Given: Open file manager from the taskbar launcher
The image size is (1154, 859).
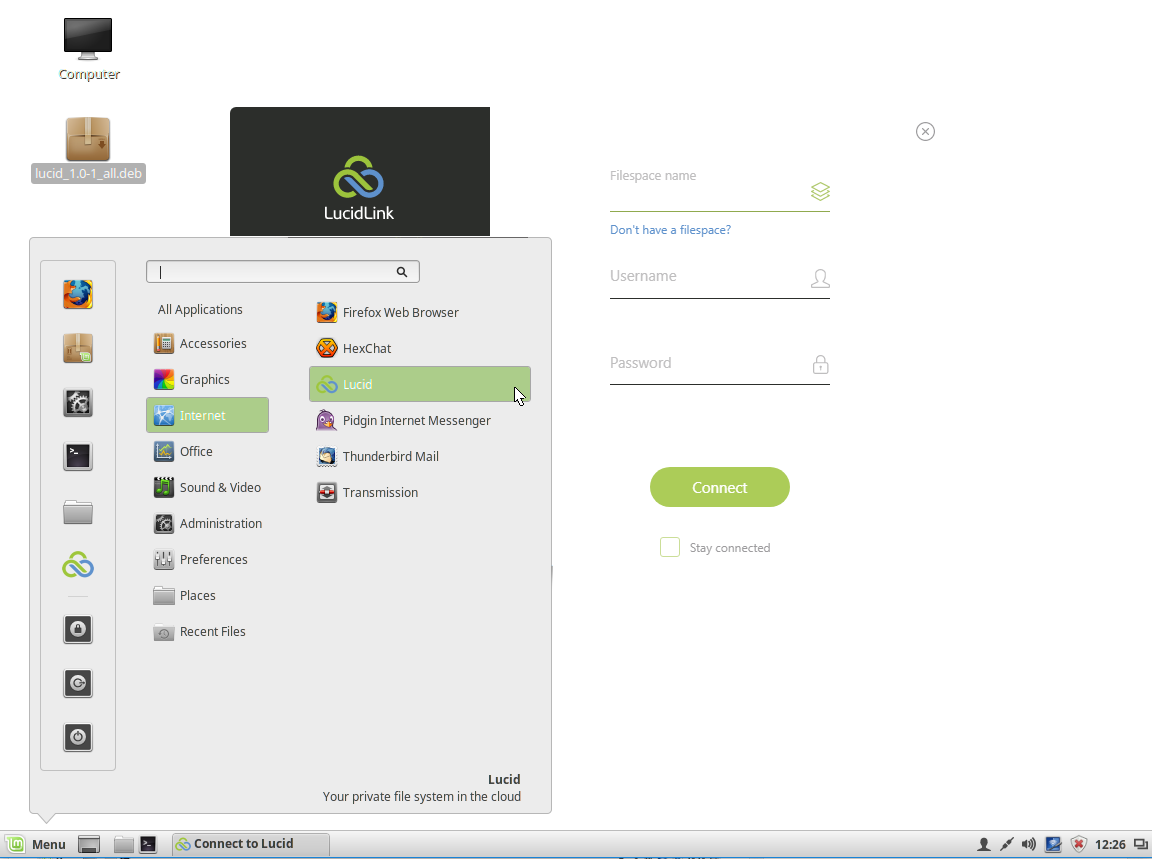Looking at the screenshot, I should (x=124, y=844).
